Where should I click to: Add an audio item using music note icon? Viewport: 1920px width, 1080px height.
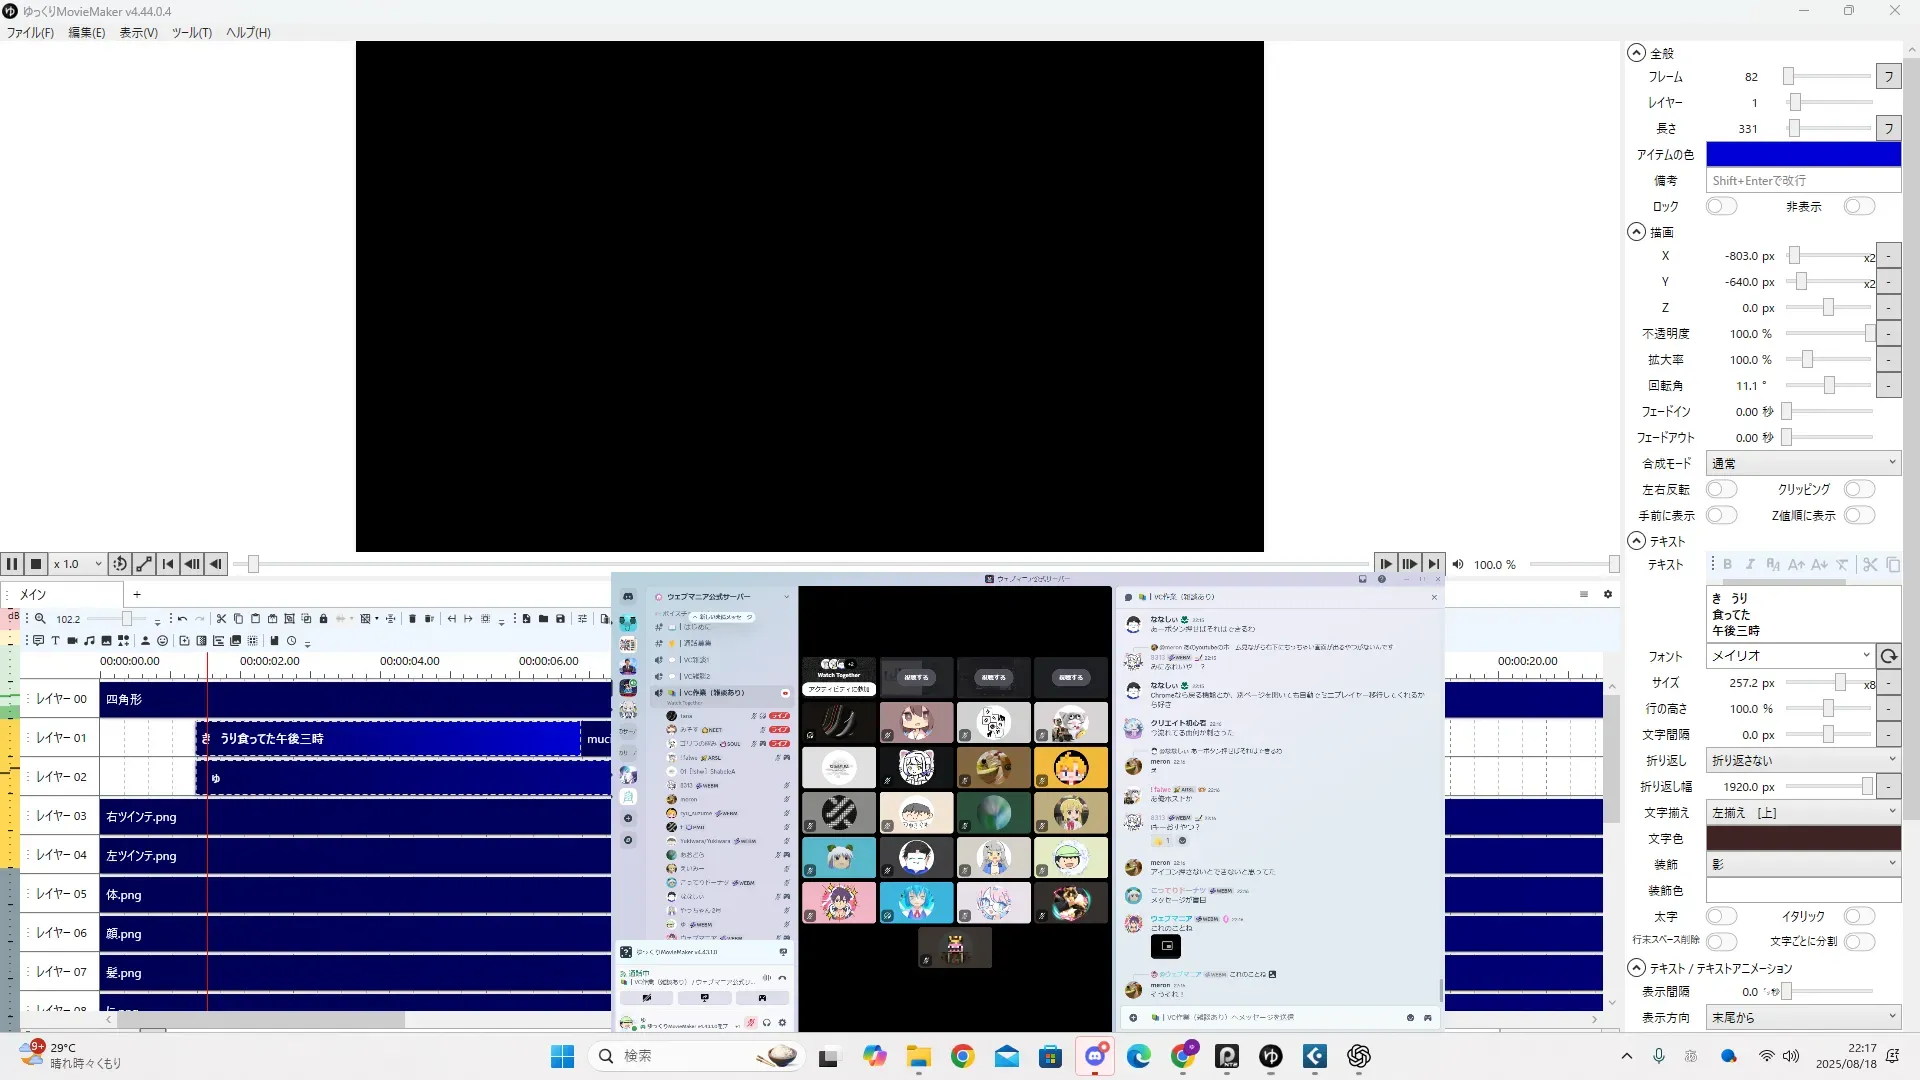[x=89, y=641]
